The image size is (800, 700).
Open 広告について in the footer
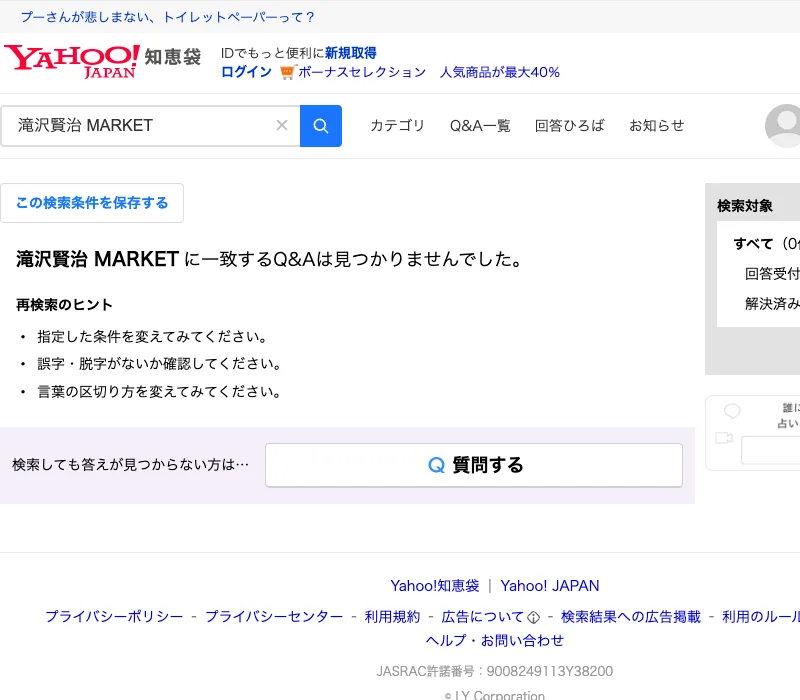(483, 617)
